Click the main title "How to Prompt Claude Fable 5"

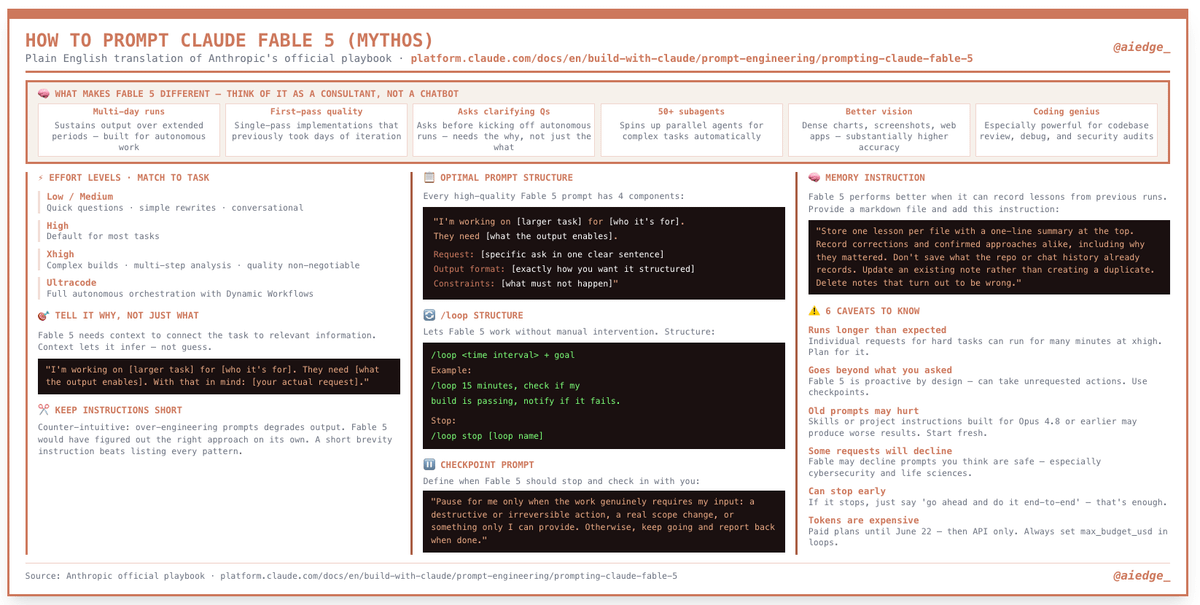tap(229, 40)
